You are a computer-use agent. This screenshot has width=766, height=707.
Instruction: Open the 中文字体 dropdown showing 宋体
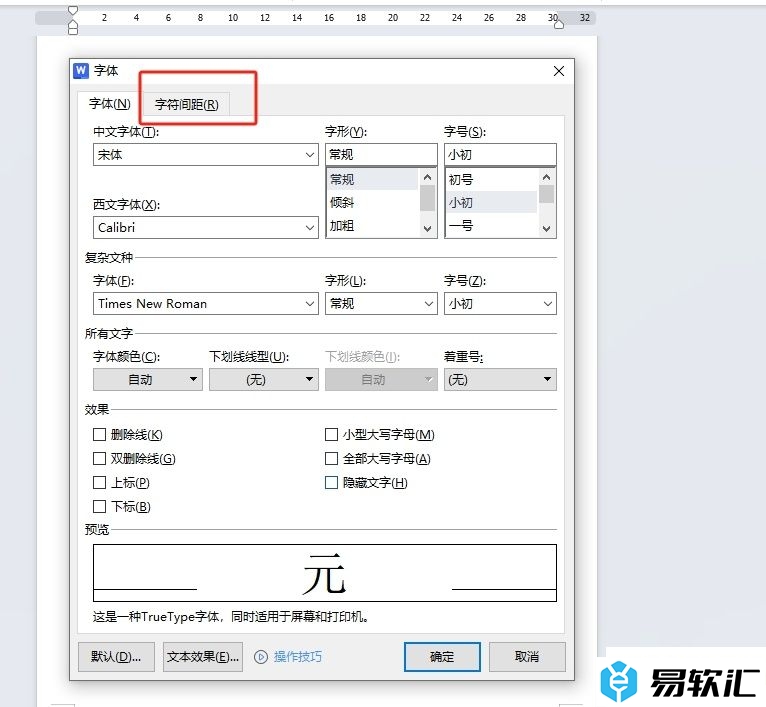[x=206, y=155]
